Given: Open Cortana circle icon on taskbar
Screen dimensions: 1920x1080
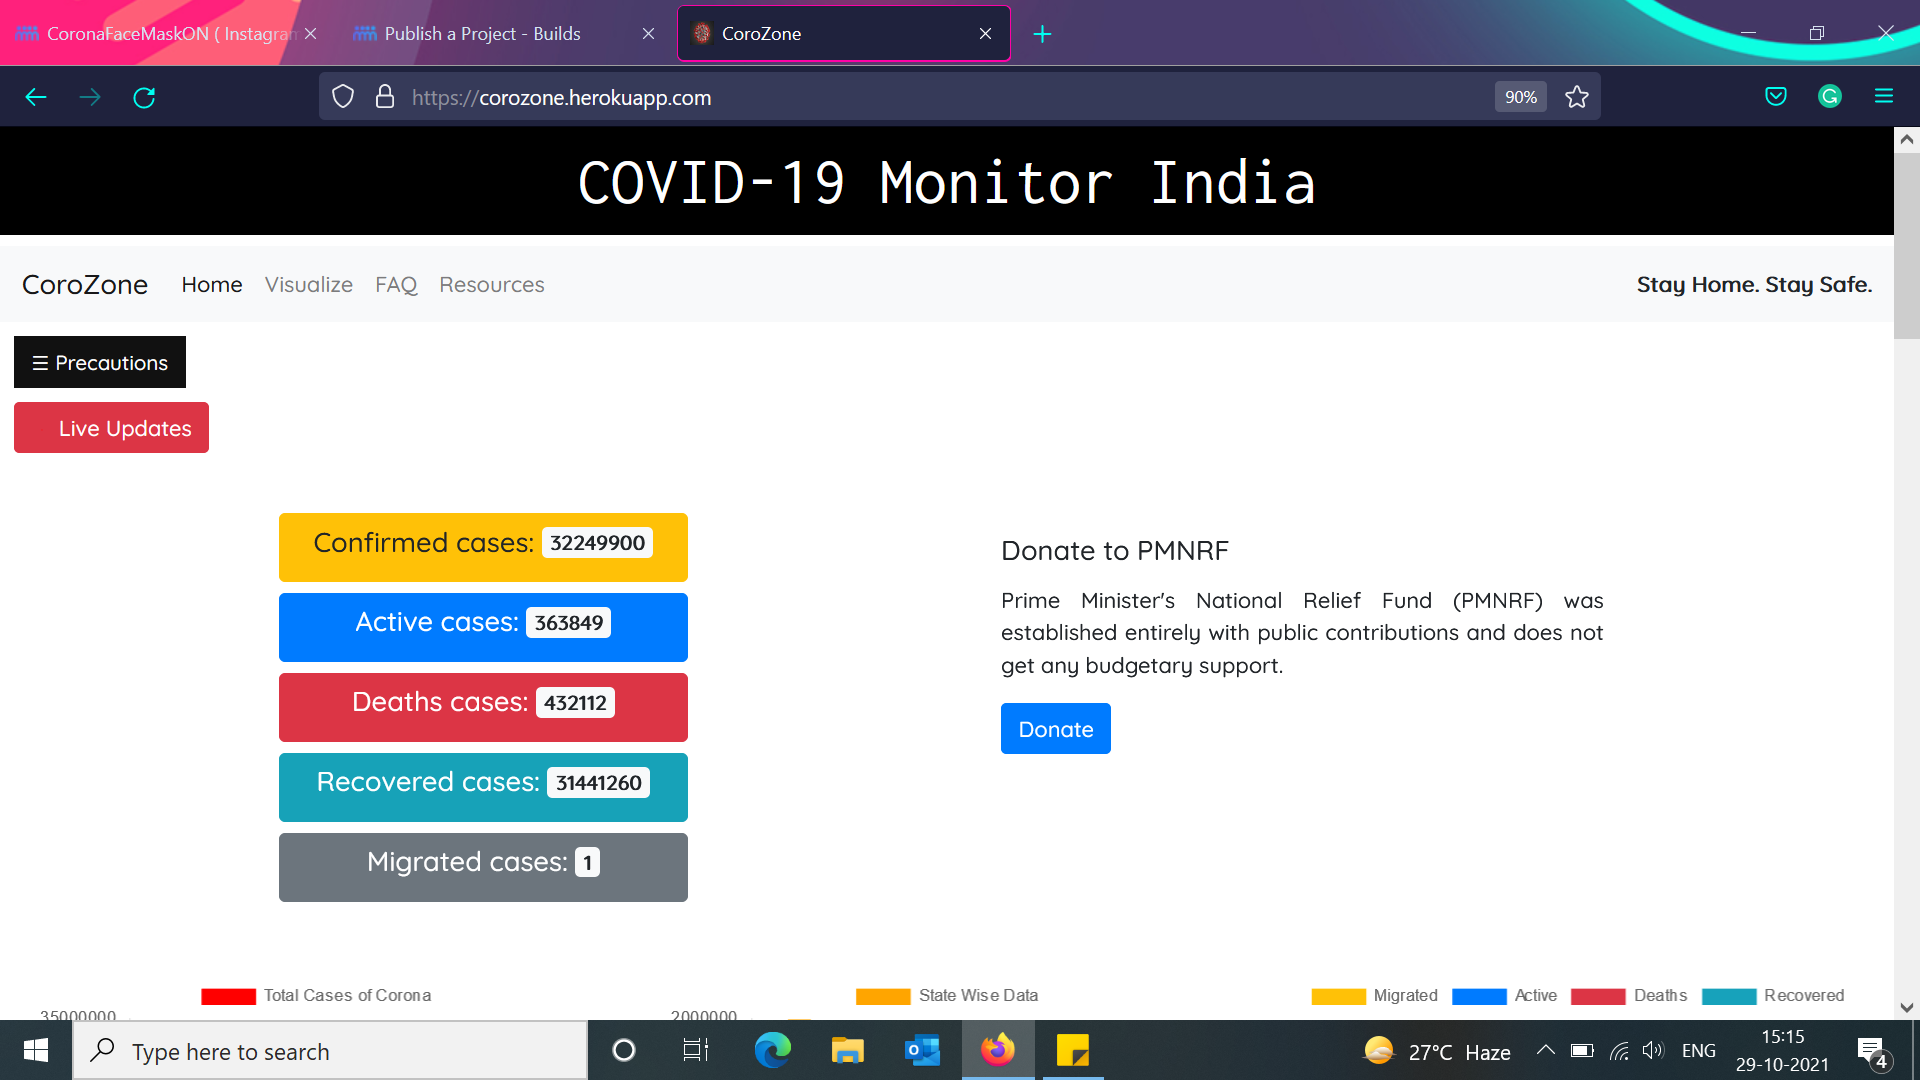Looking at the screenshot, I should click(624, 1050).
